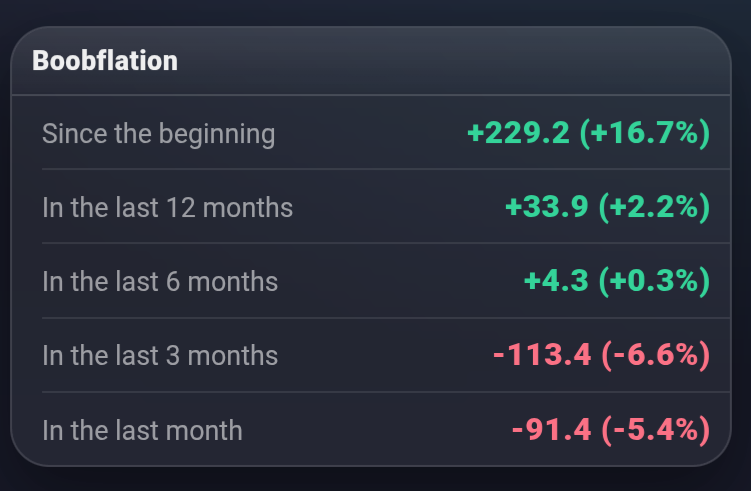The width and height of the screenshot is (751, 491).
Task: Click the Boobflation panel title
Action: pos(104,61)
